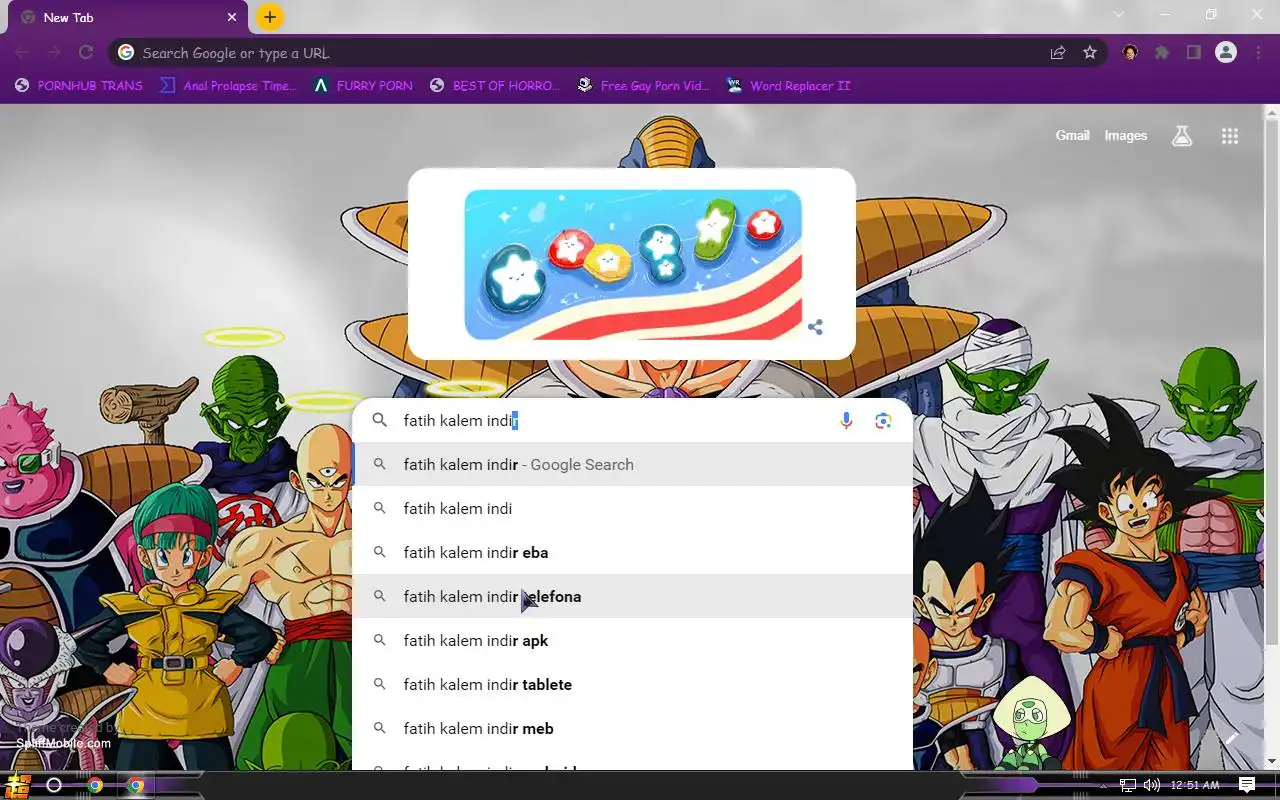Image resolution: width=1280 pixels, height=800 pixels.
Task: Start voice search with microphone
Action: (x=846, y=421)
